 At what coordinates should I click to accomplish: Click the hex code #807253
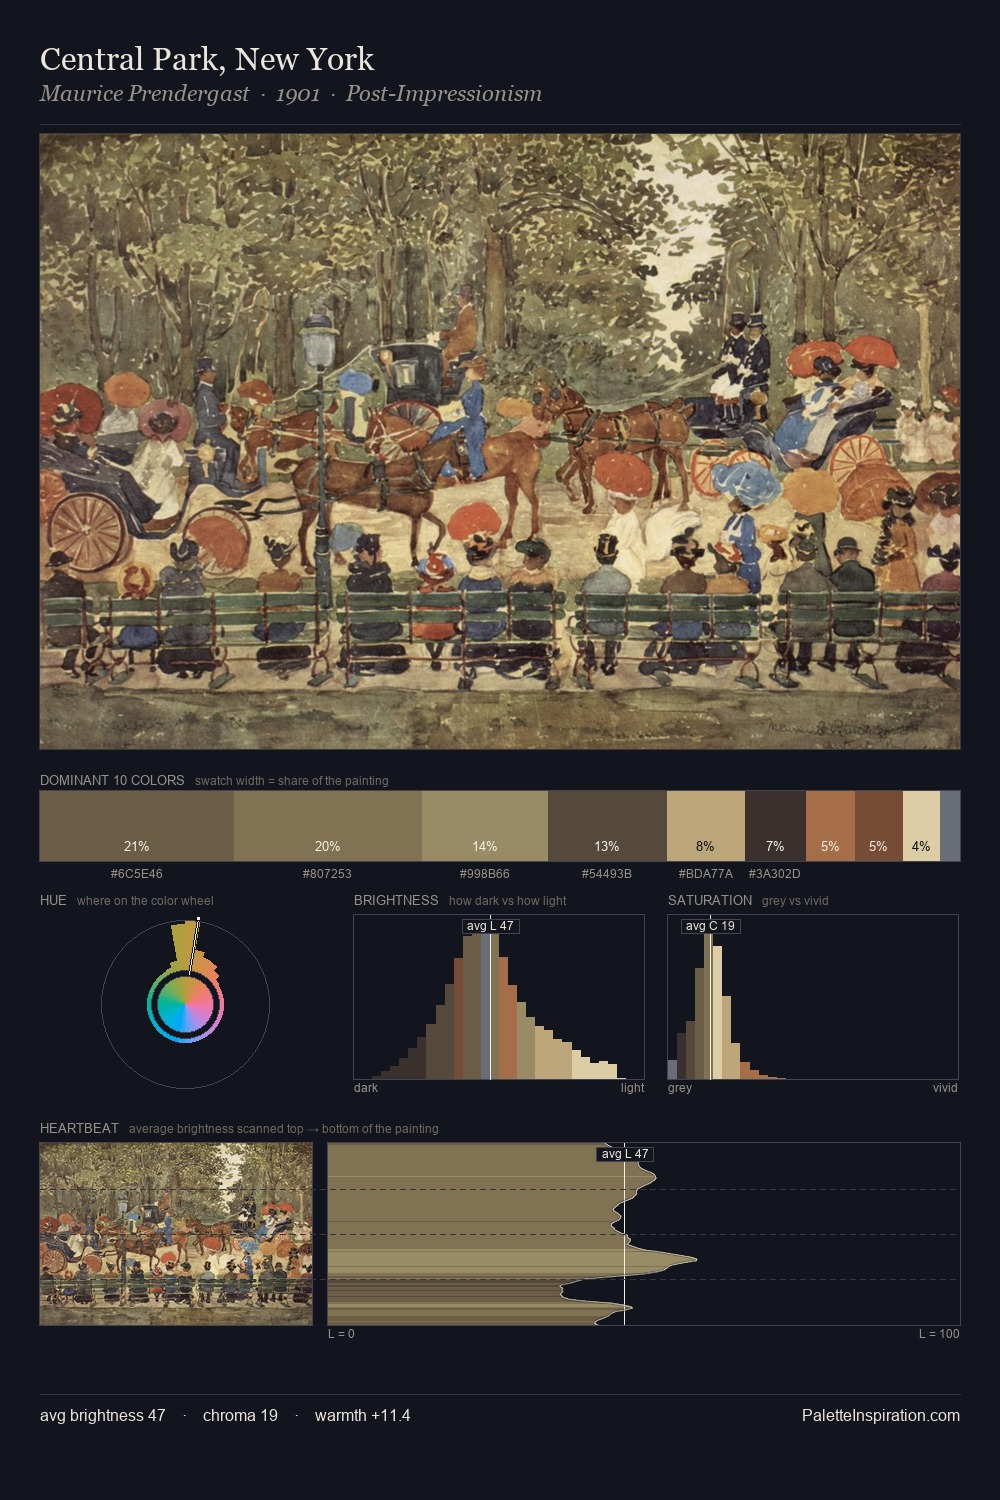tap(327, 874)
